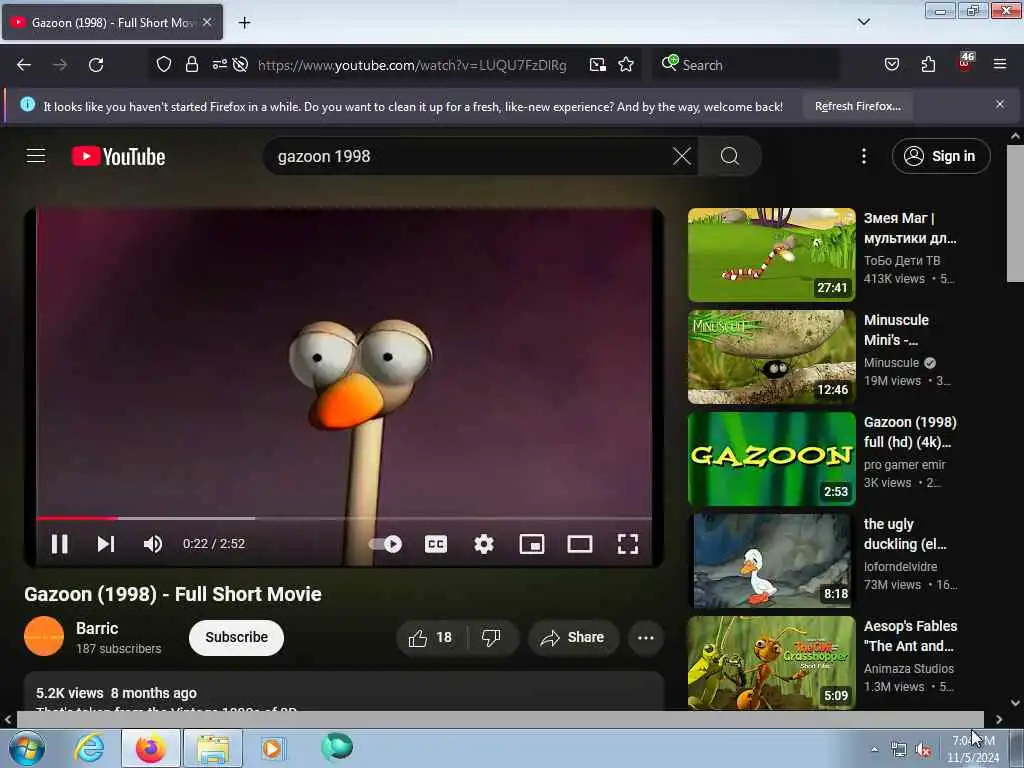
Task: Click the YouTube URL address field
Action: tap(412, 65)
